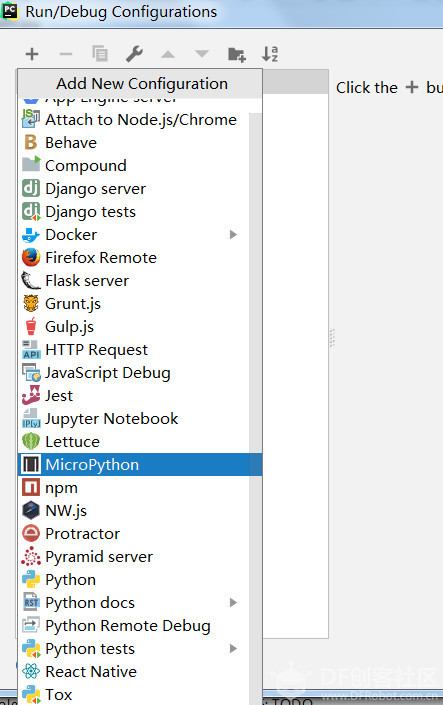The height and width of the screenshot is (705, 443).
Task: Click the Create New Folder icon
Action: coord(237,54)
